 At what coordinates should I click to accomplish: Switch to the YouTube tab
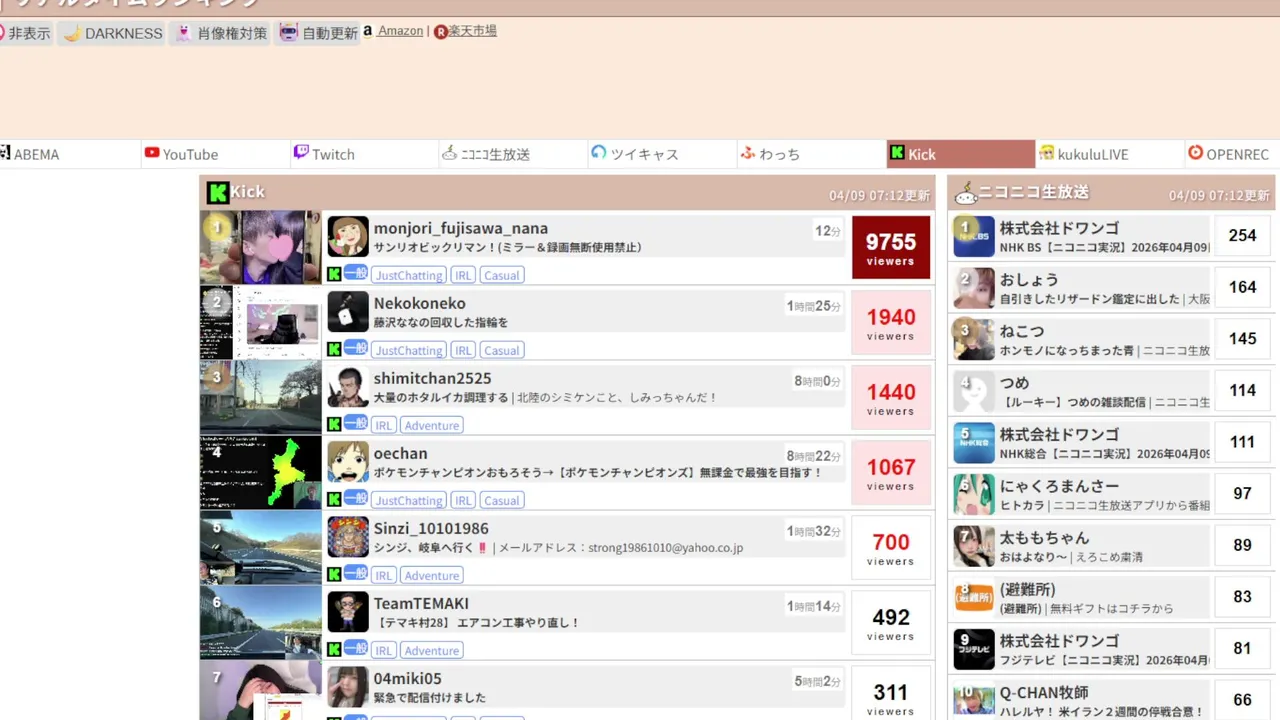click(x=215, y=154)
